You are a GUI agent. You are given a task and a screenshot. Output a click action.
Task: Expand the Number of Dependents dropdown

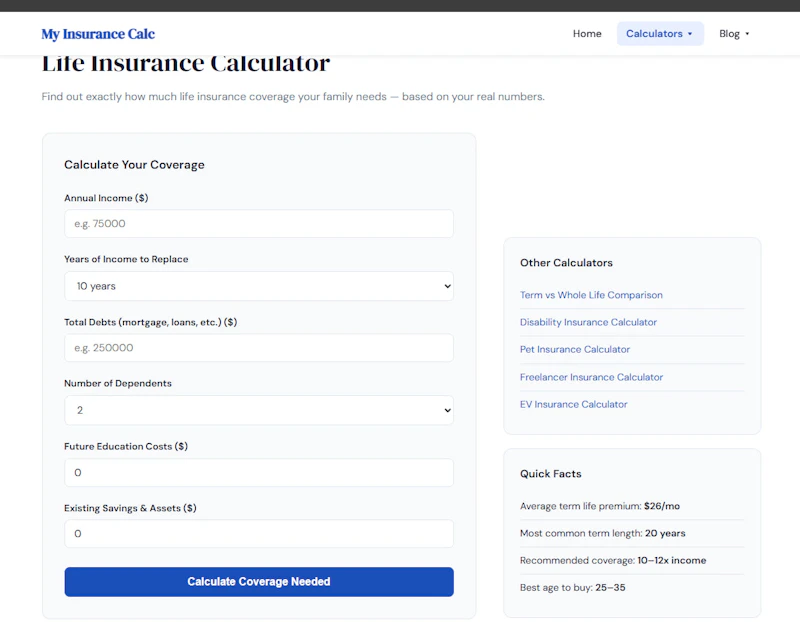pos(259,410)
